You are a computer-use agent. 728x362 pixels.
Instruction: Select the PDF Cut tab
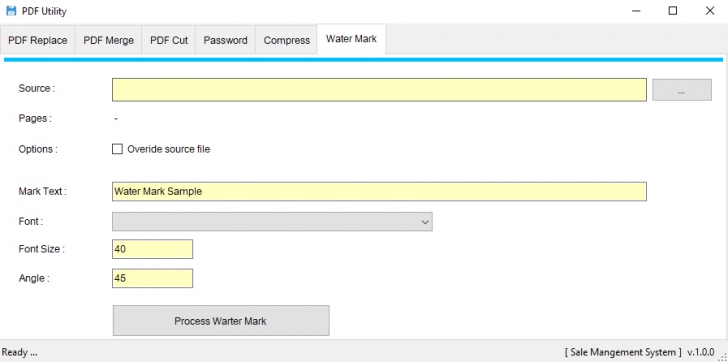pos(169,40)
